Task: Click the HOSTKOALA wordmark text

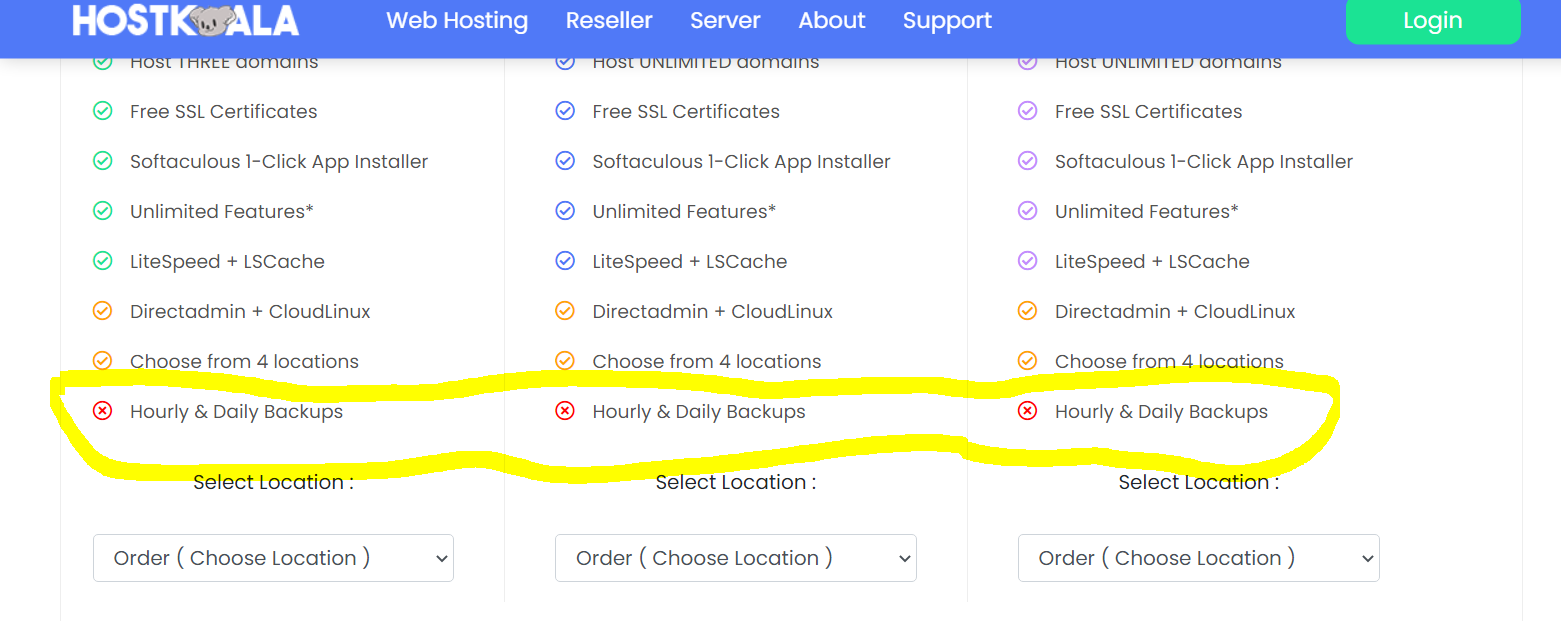Action: 186,20
